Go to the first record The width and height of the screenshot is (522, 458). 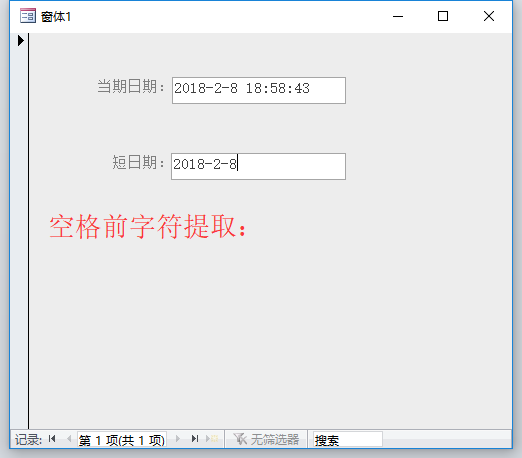tap(52, 439)
